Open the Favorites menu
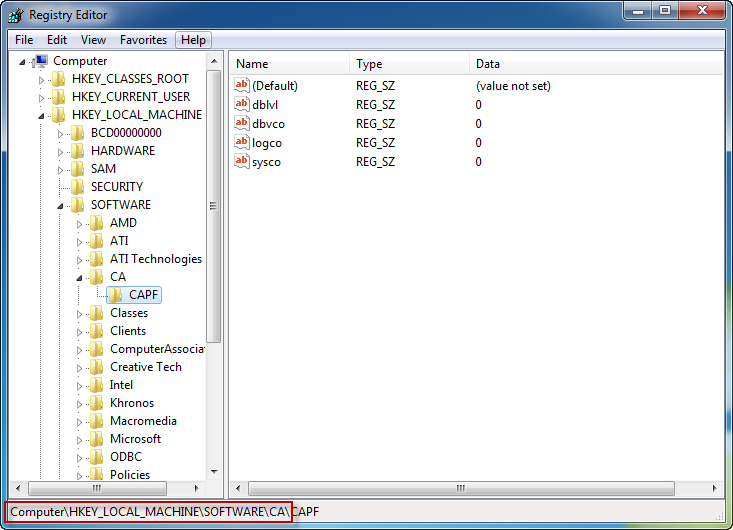Image resolution: width=733 pixels, height=530 pixels. (x=143, y=40)
